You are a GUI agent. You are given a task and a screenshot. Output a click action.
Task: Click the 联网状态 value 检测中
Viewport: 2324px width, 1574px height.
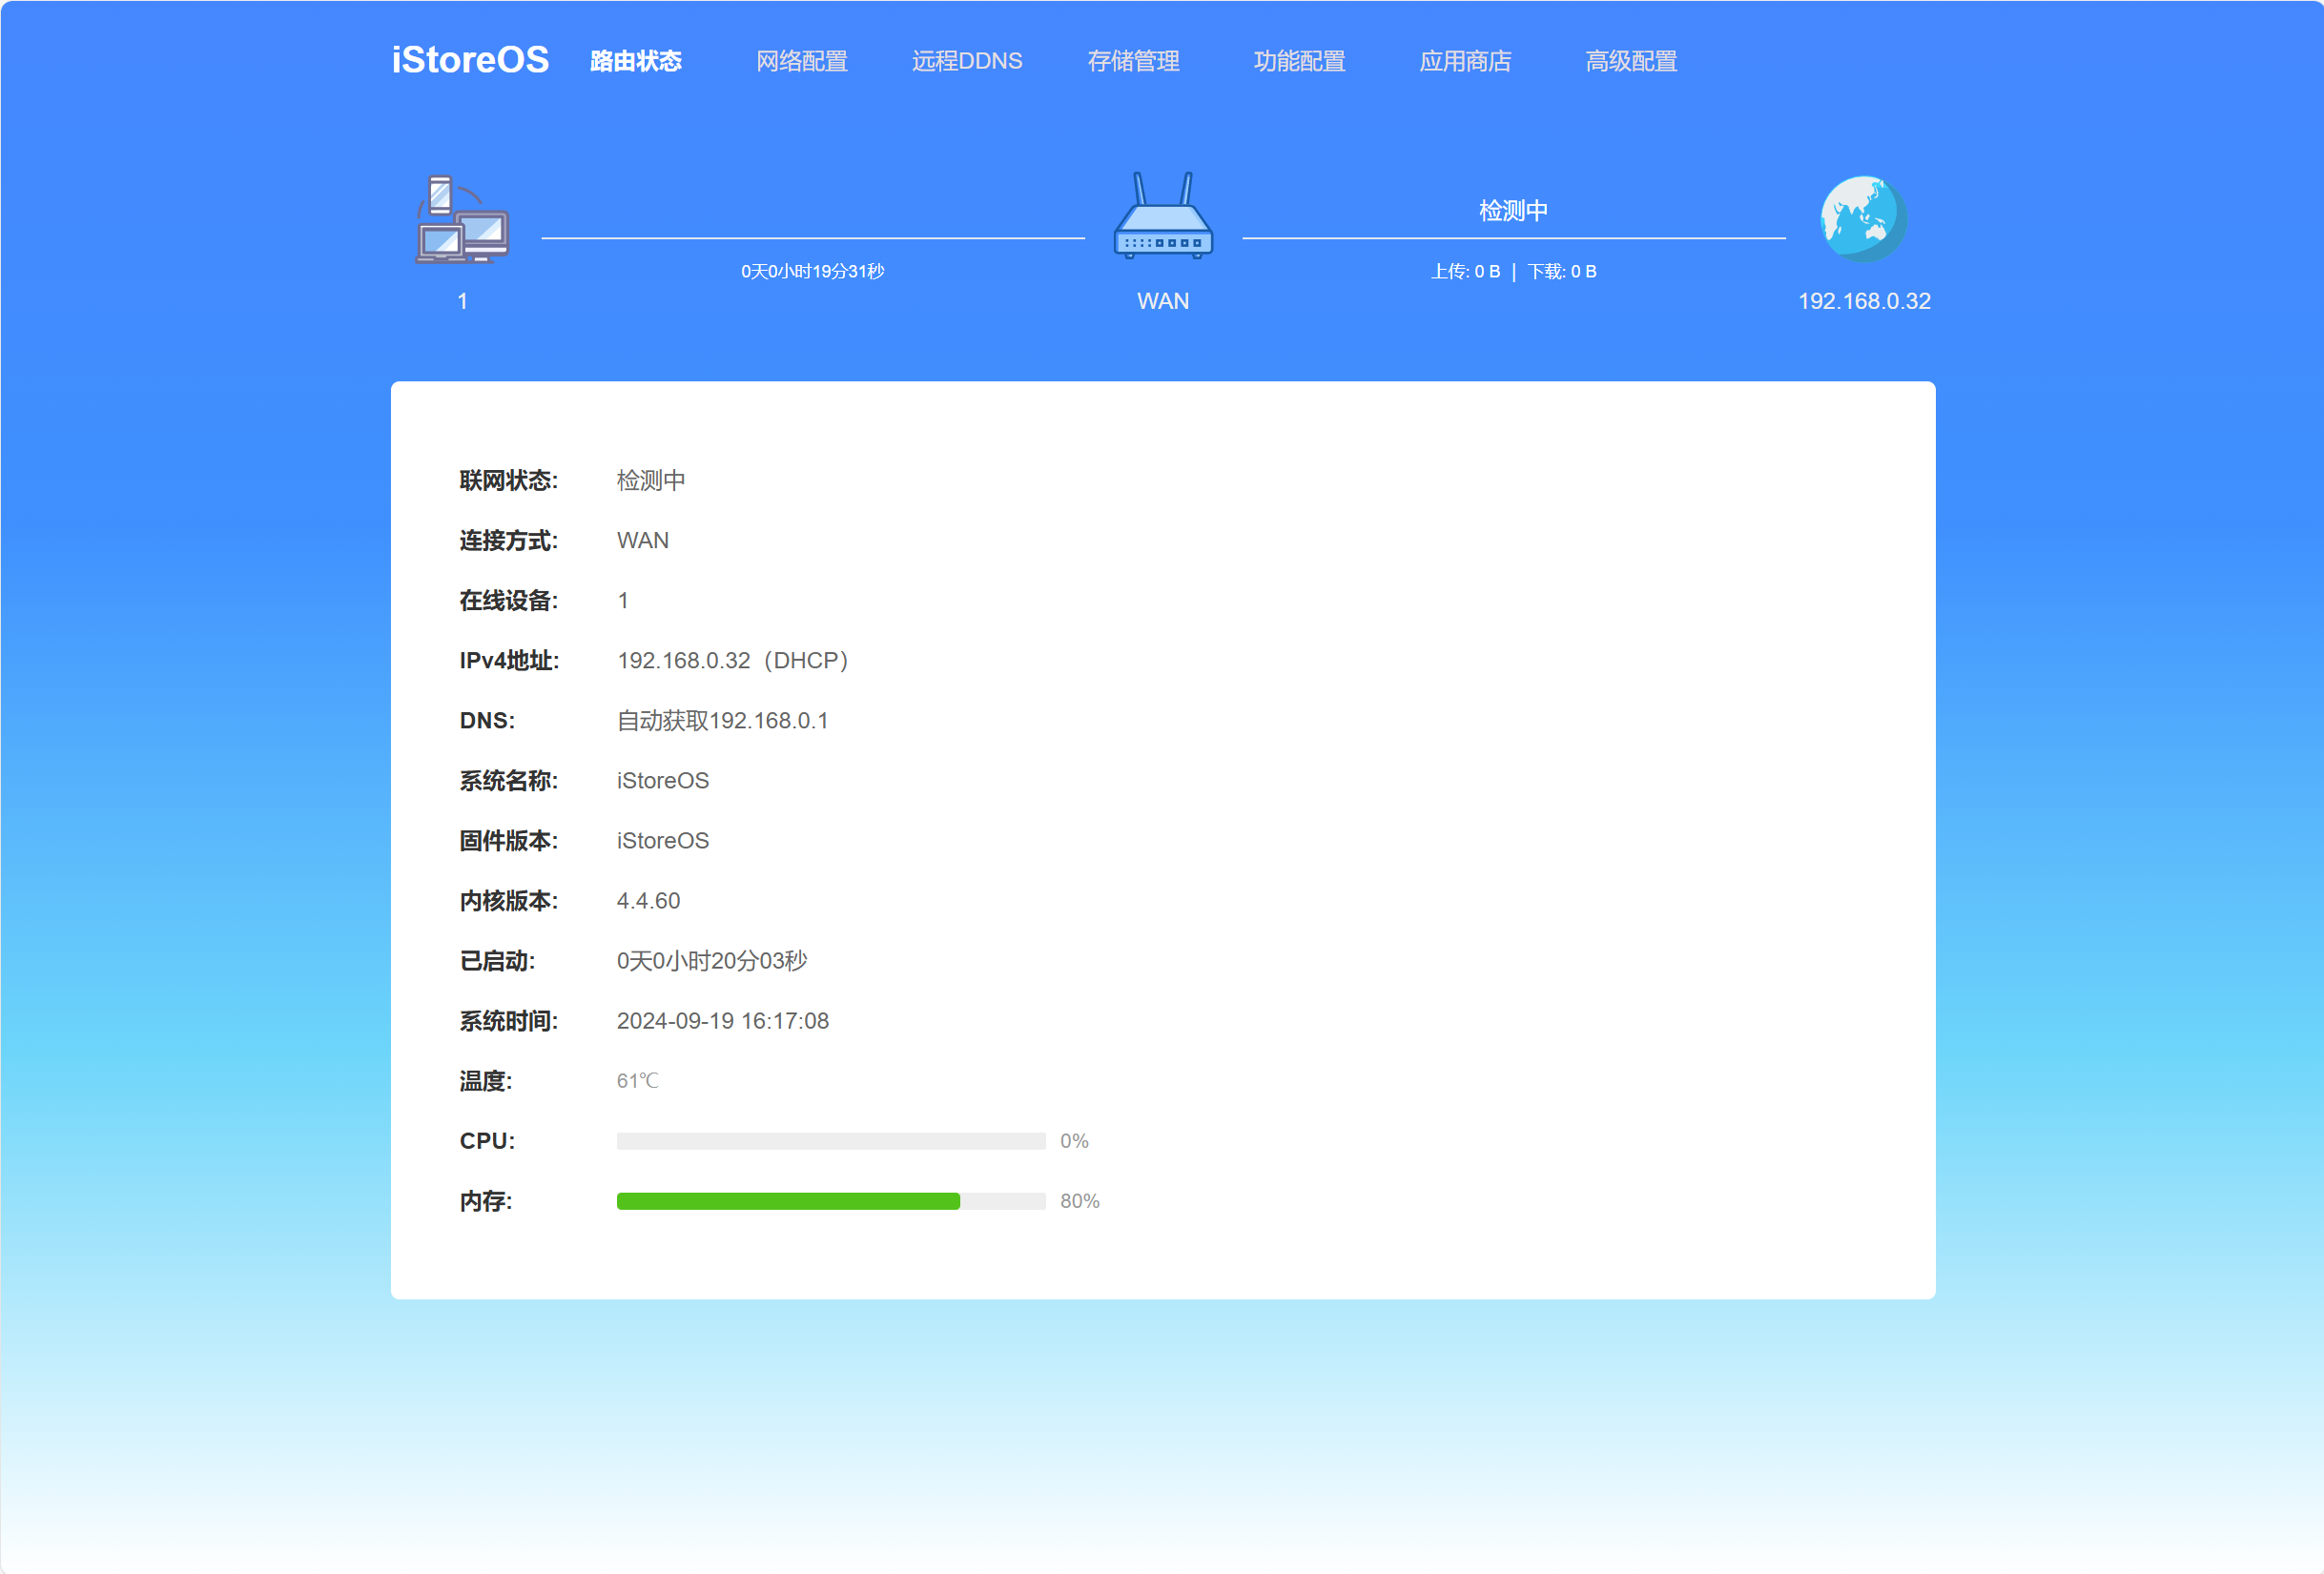[x=651, y=481]
